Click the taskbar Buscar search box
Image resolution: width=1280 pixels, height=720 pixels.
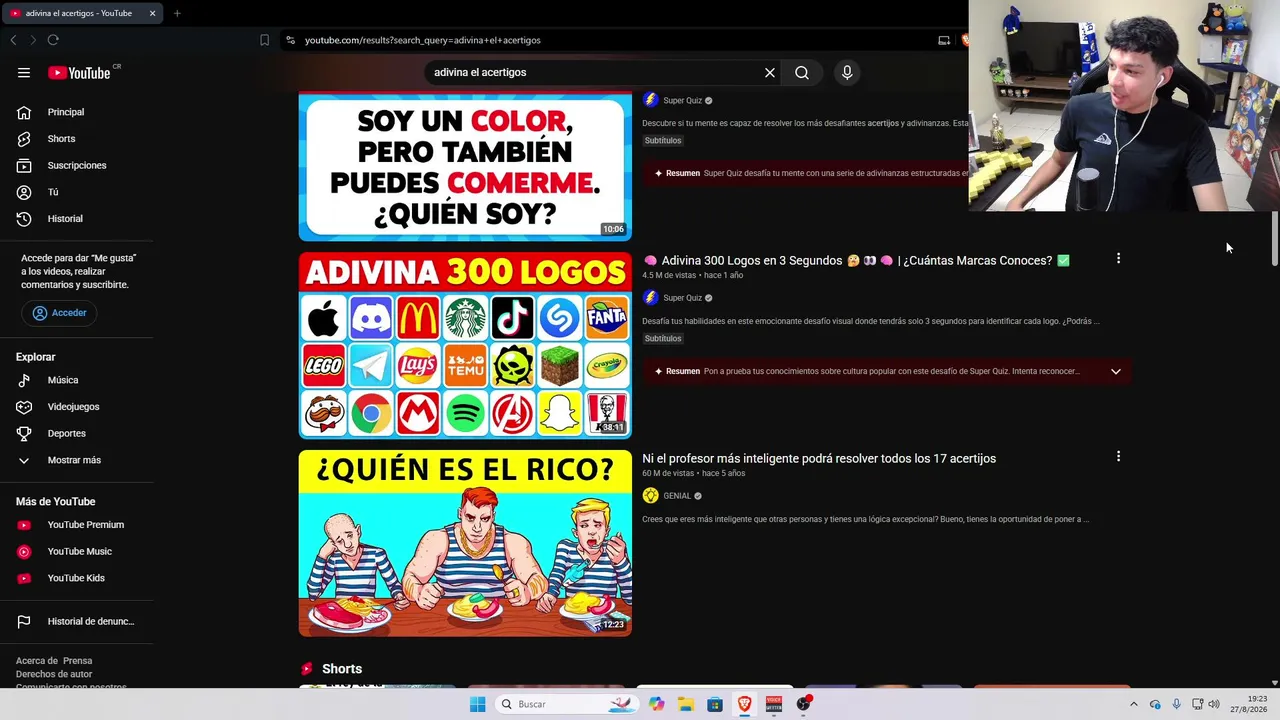coord(567,704)
